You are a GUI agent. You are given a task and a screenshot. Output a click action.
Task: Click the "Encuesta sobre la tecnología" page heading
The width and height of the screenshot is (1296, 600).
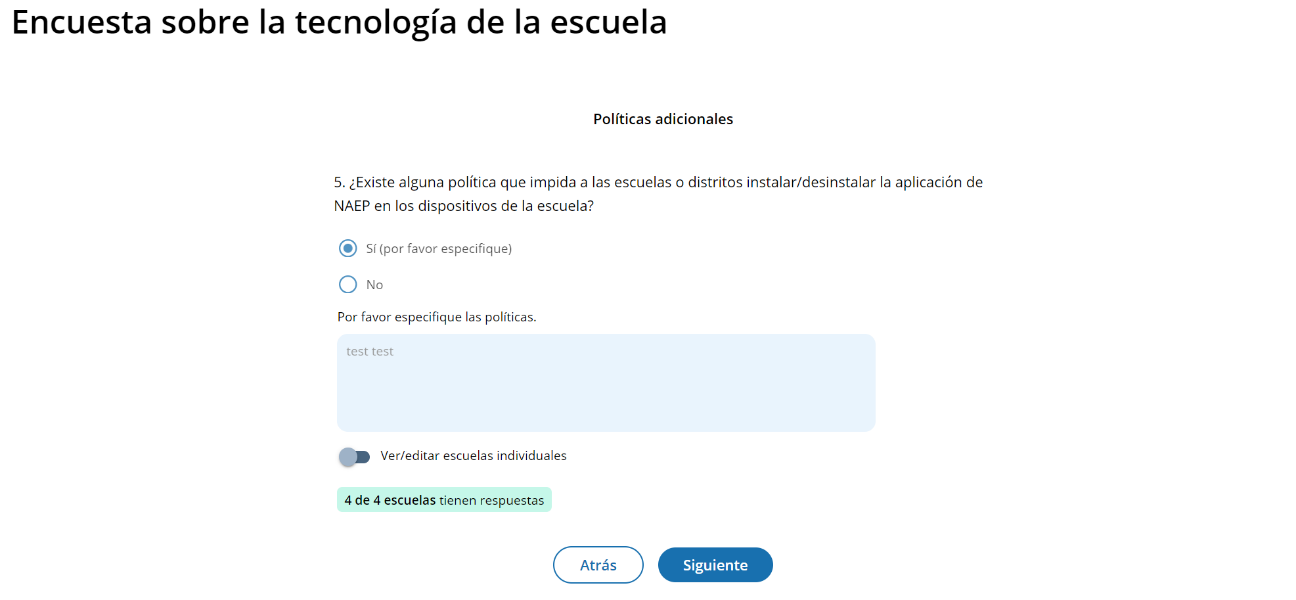click(339, 23)
